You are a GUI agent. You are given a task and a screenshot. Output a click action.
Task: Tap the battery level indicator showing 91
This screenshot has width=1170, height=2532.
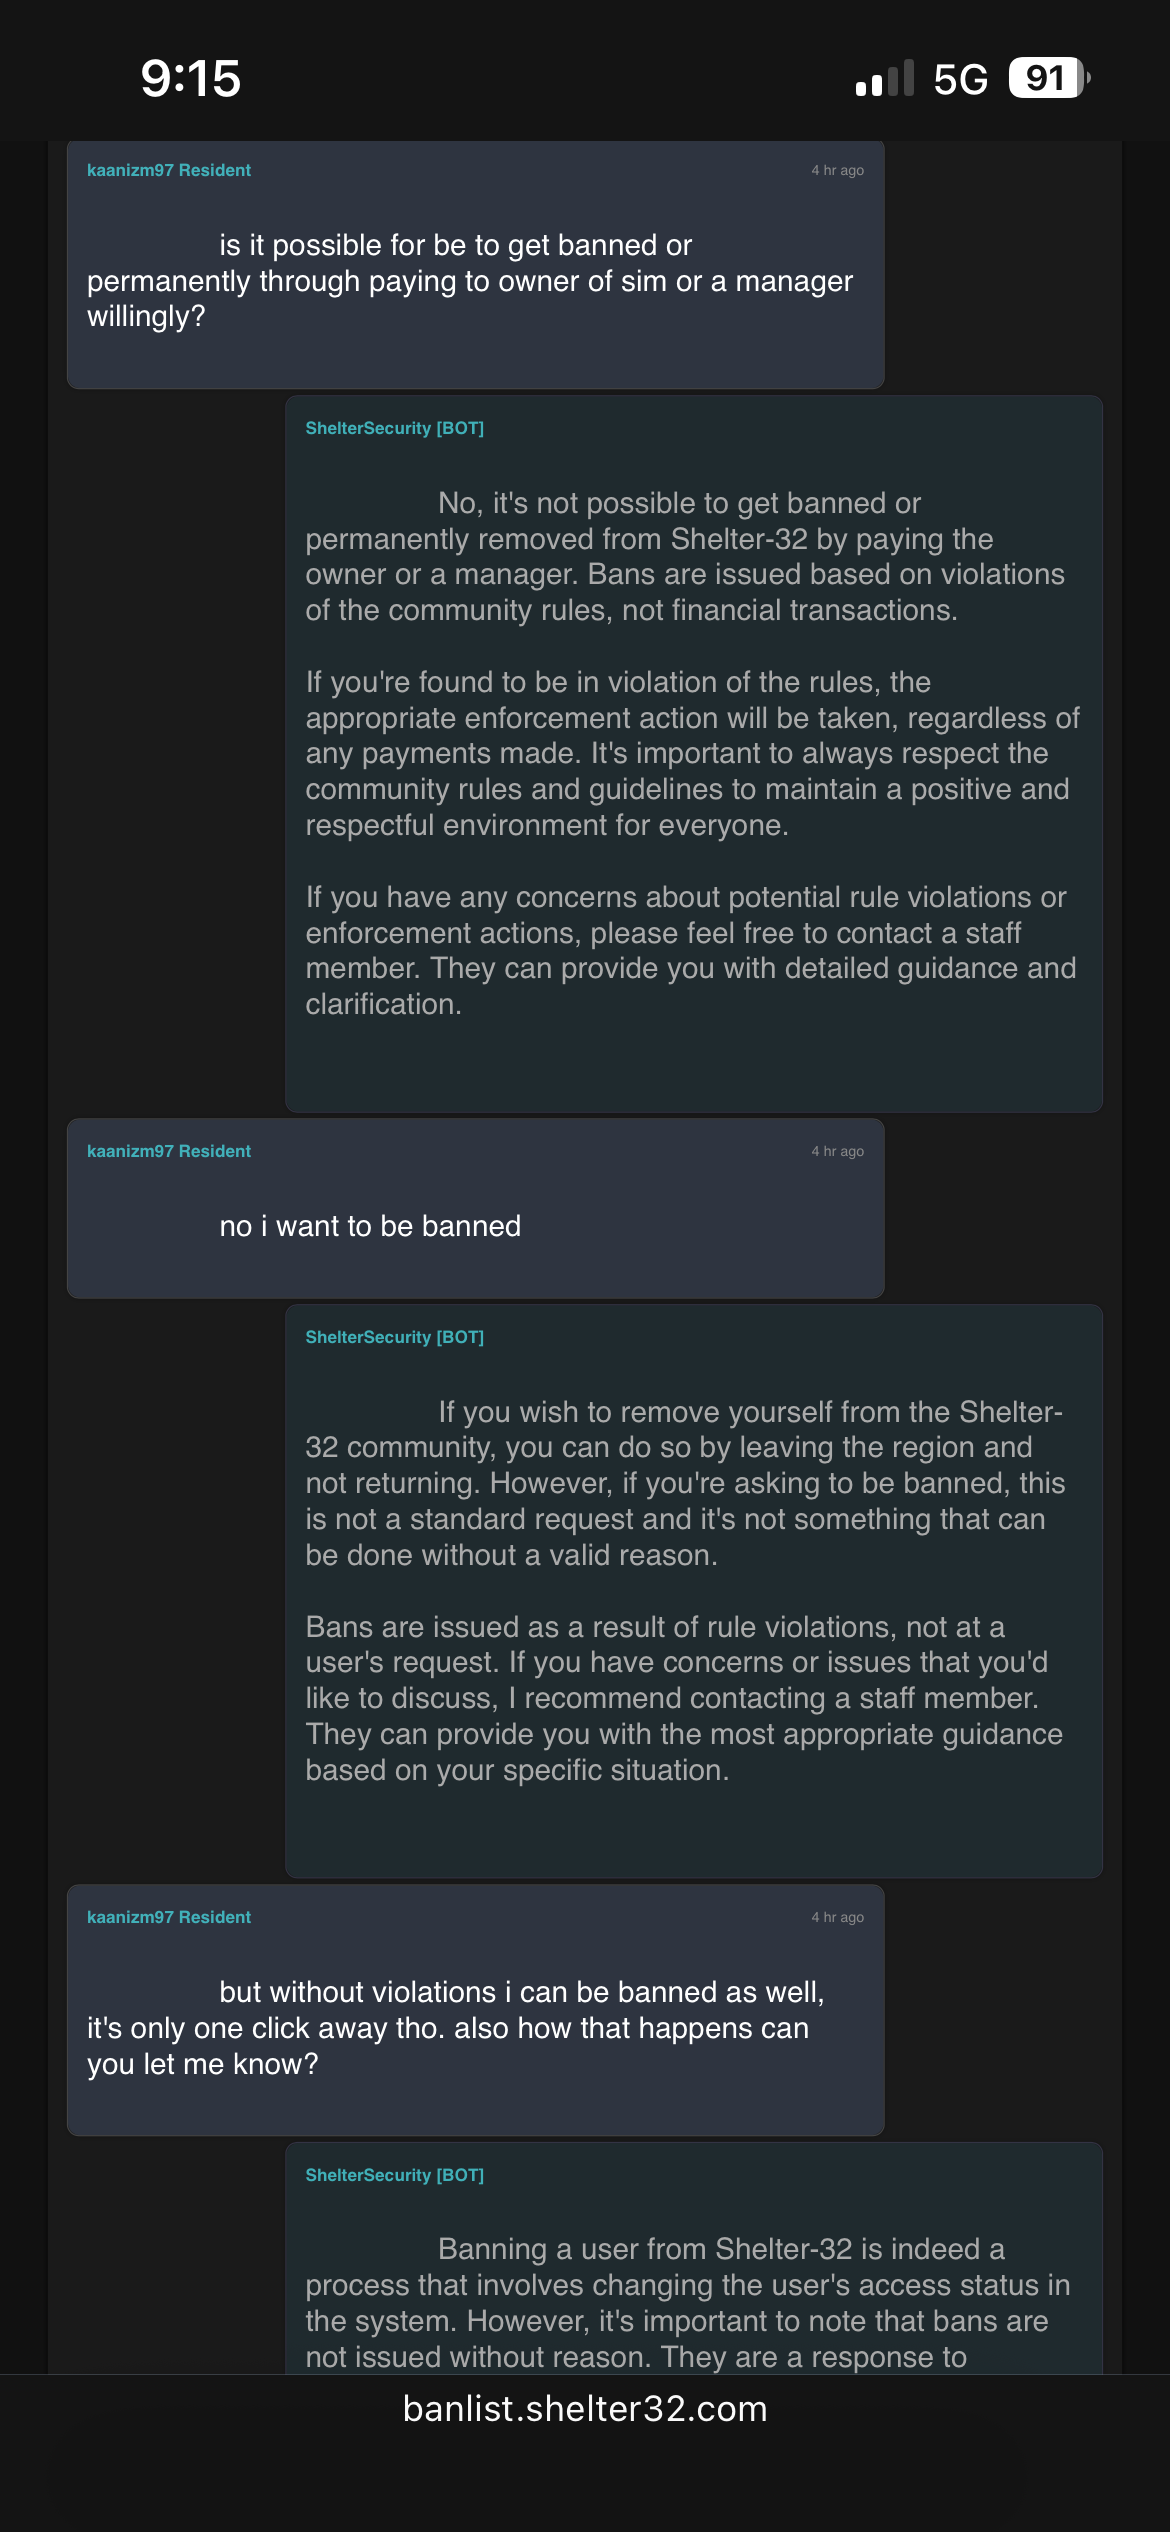point(1047,78)
